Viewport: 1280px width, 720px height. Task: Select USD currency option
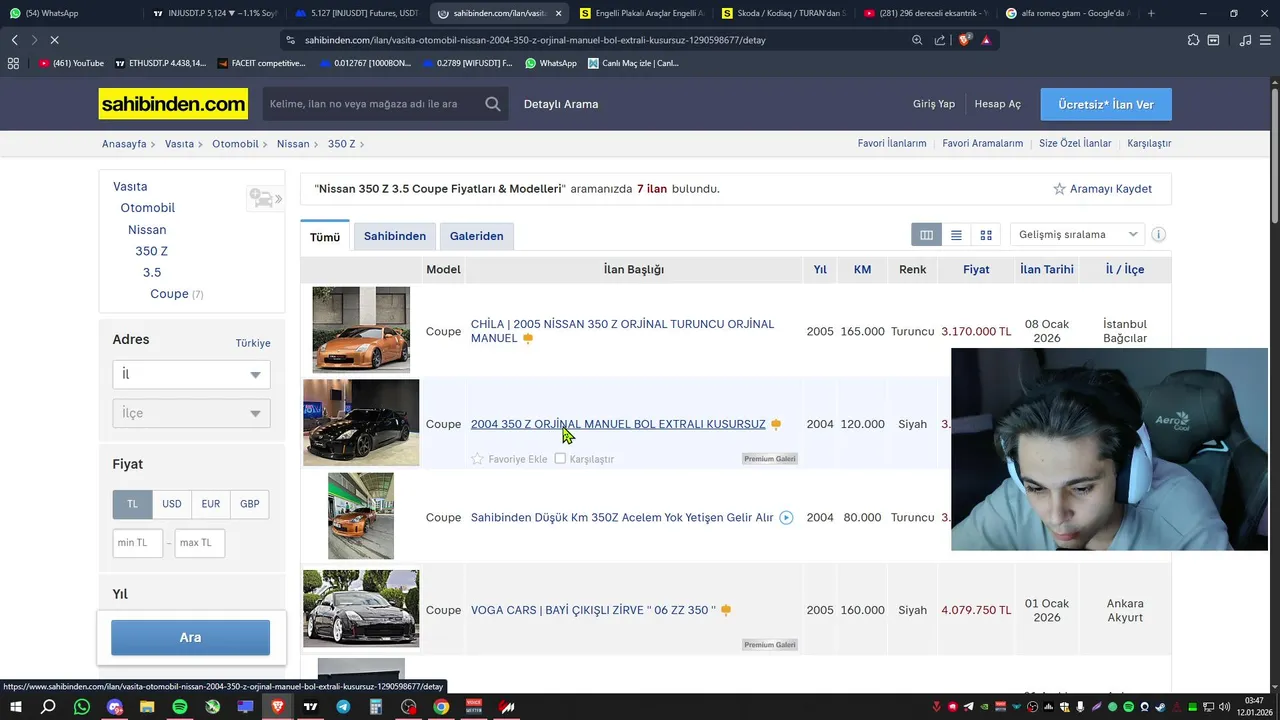coord(172,504)
